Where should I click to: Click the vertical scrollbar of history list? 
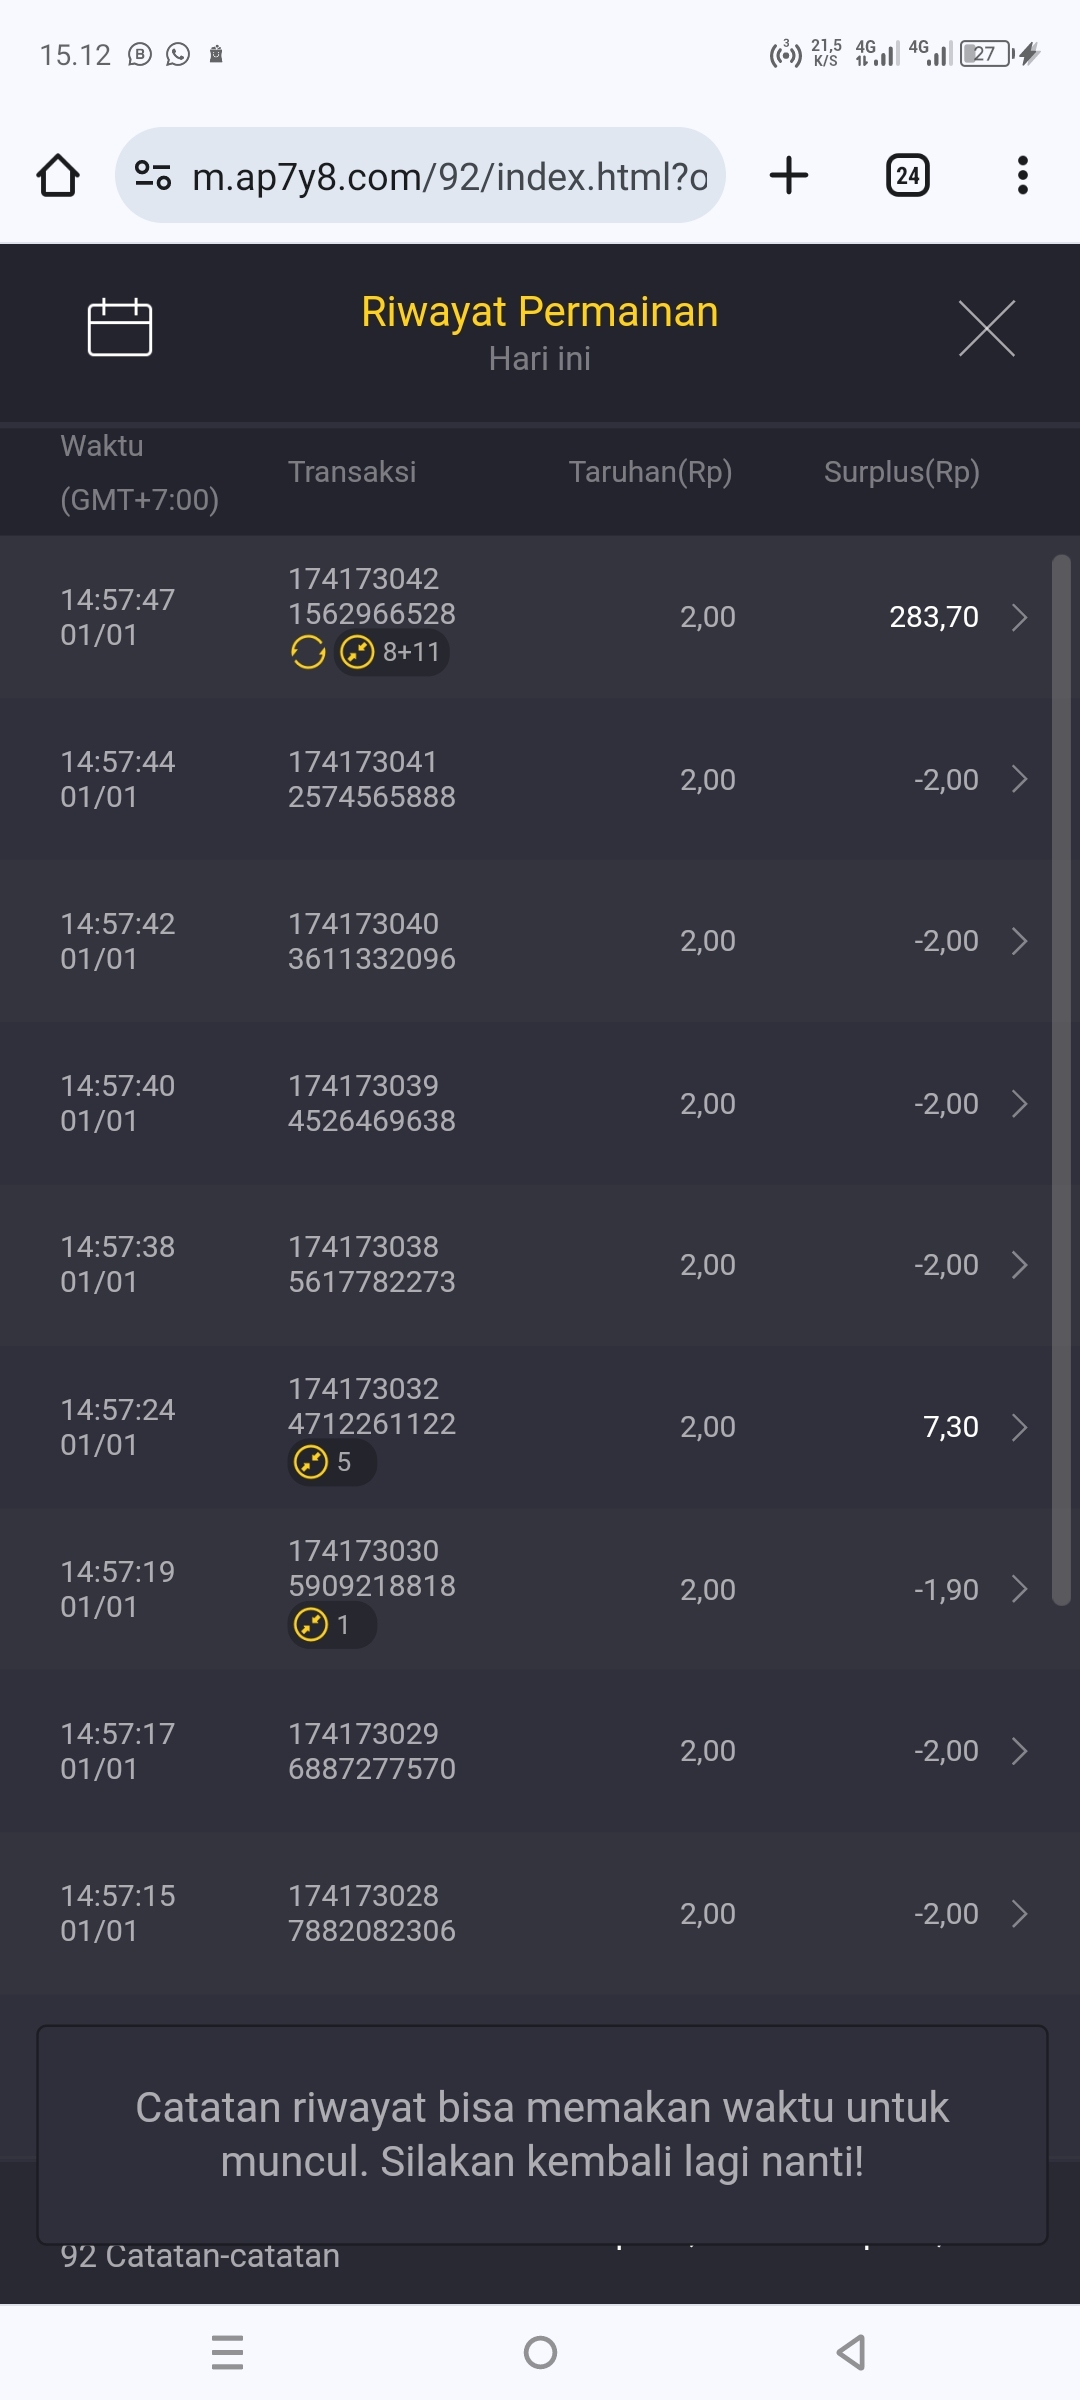point(1061,1080)
